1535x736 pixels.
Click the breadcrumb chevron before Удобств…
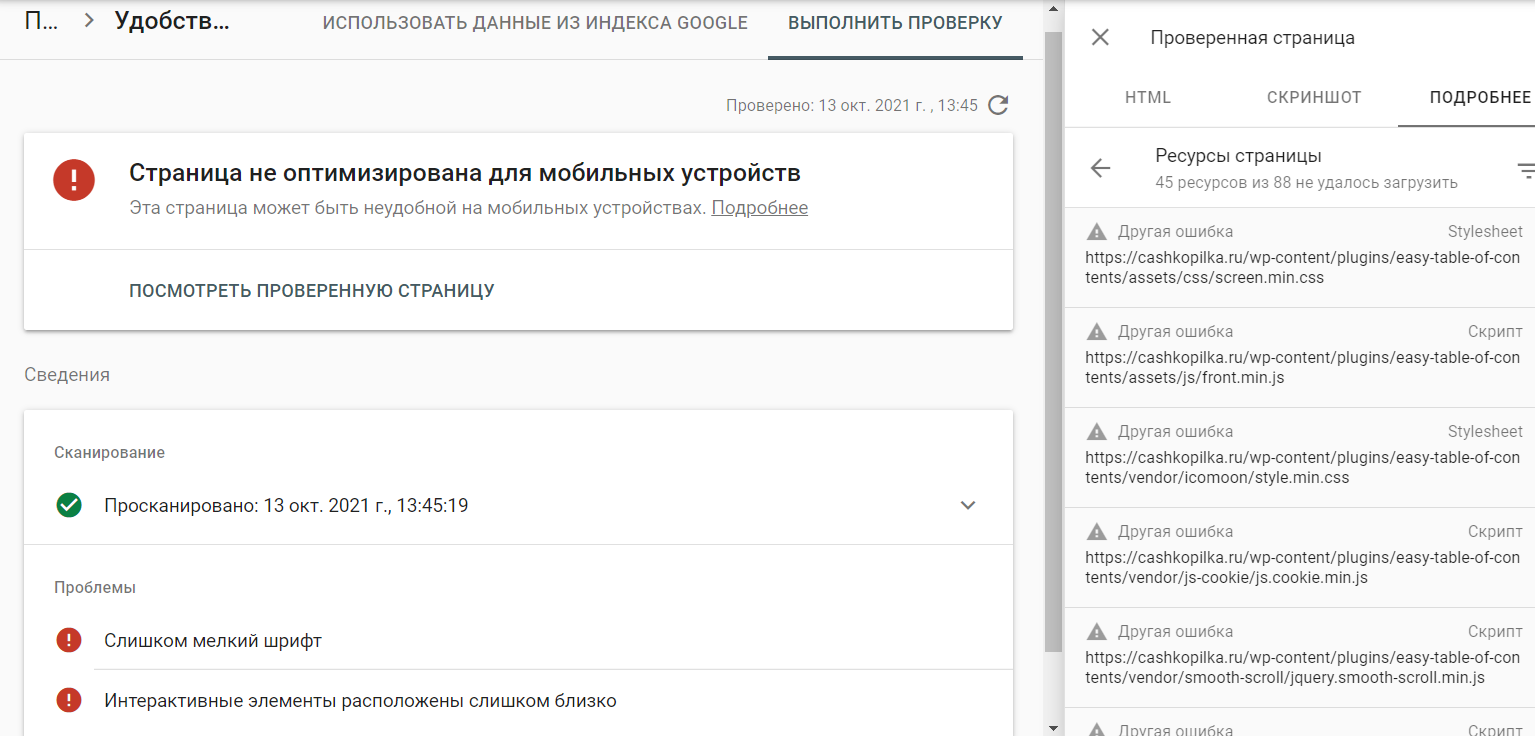[89, 20]
